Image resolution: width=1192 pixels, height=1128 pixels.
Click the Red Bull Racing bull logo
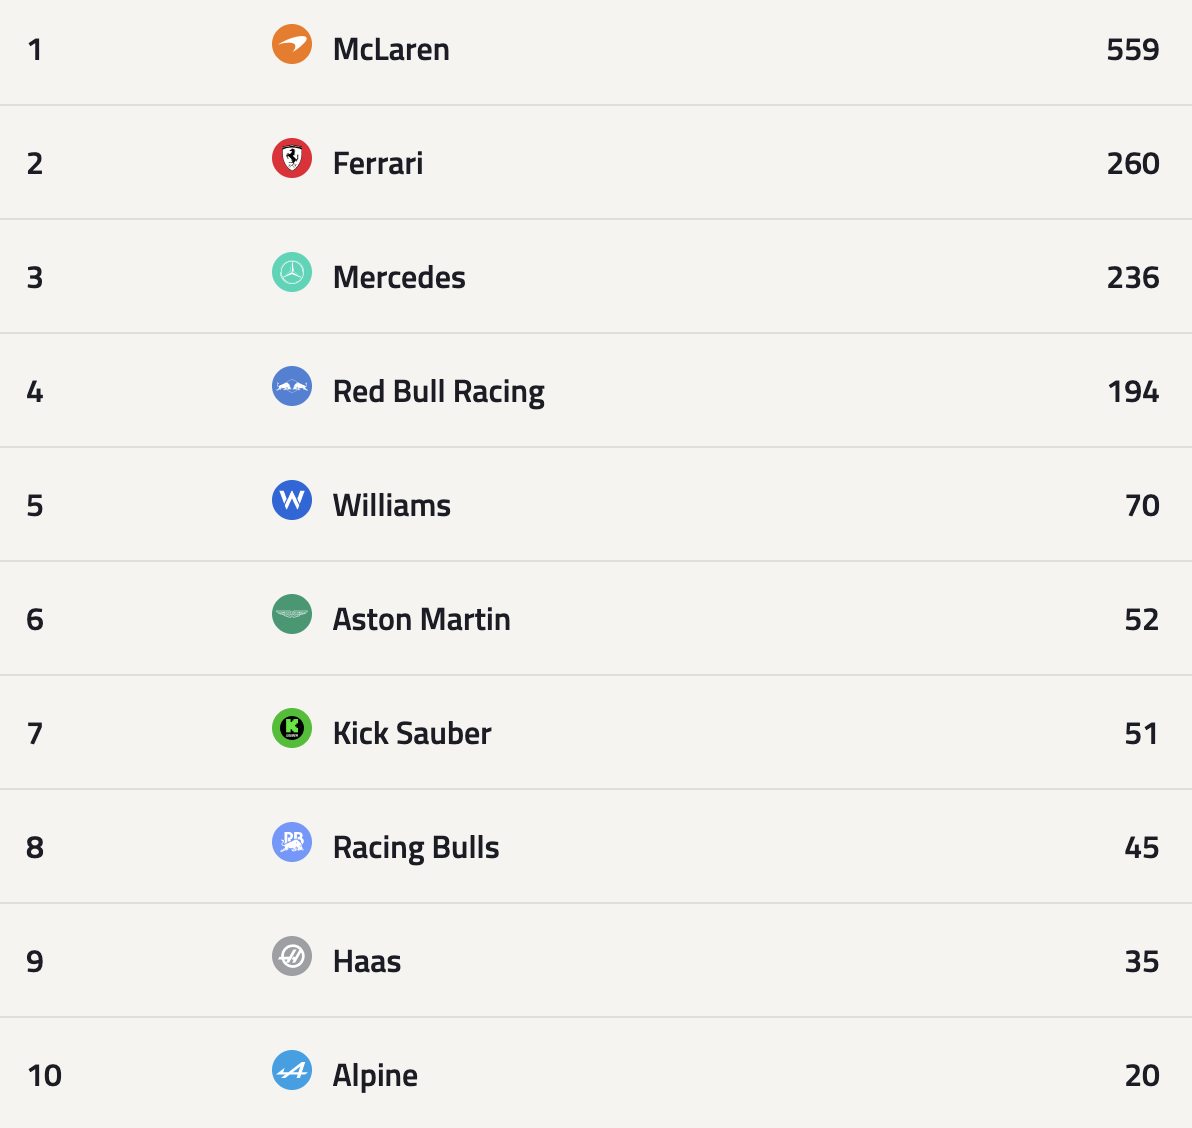coord(292,387)
